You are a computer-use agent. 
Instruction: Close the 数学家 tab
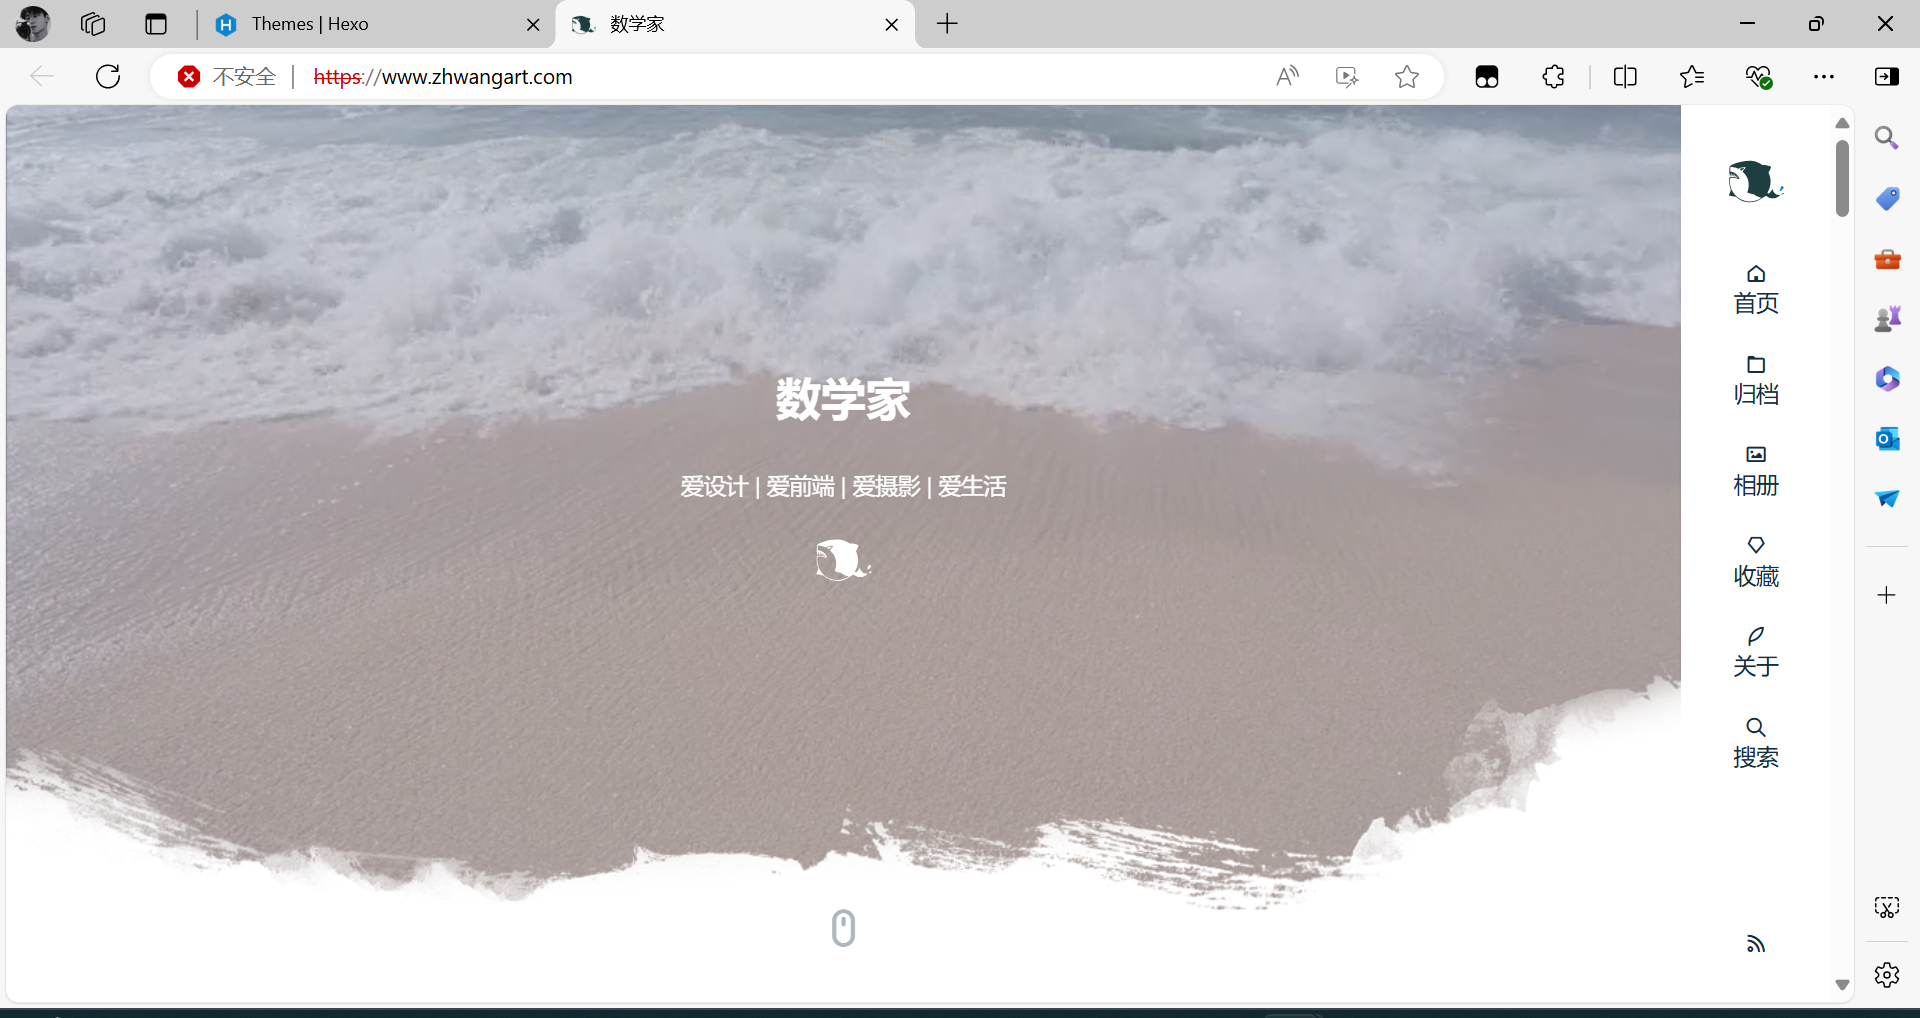892,24
